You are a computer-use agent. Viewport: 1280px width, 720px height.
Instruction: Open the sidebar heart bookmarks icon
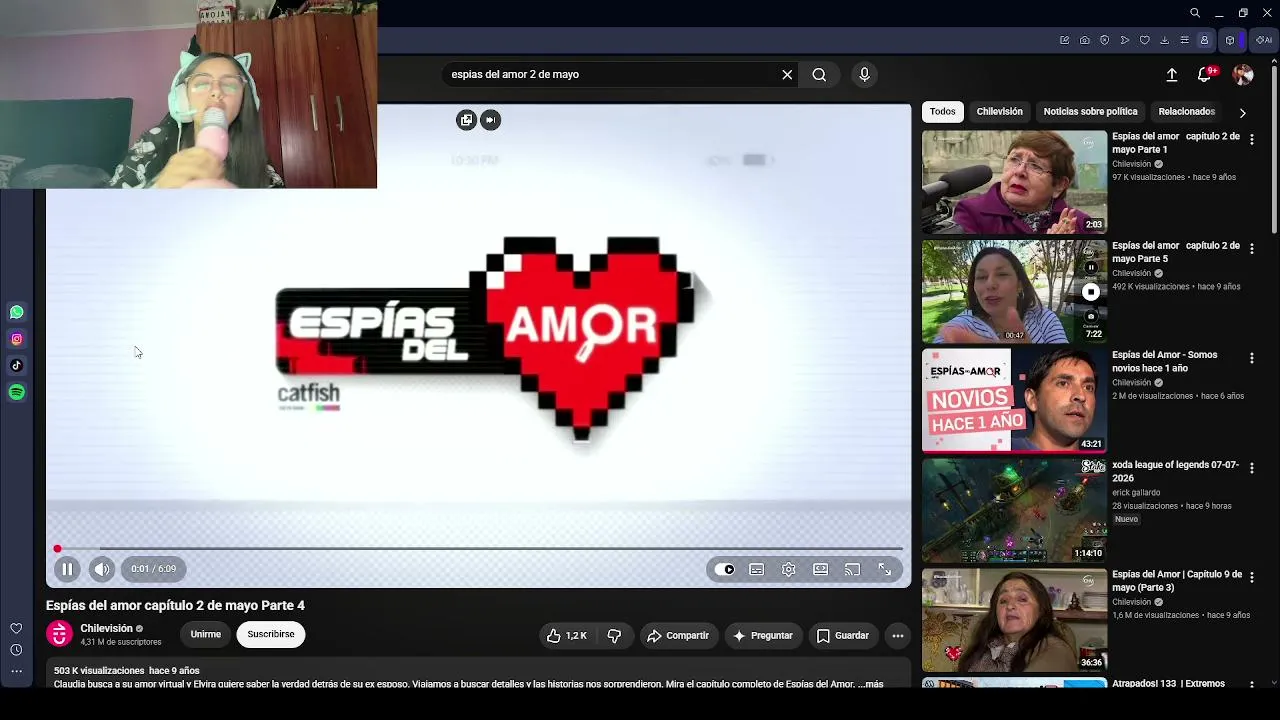(x=16, y=629)
